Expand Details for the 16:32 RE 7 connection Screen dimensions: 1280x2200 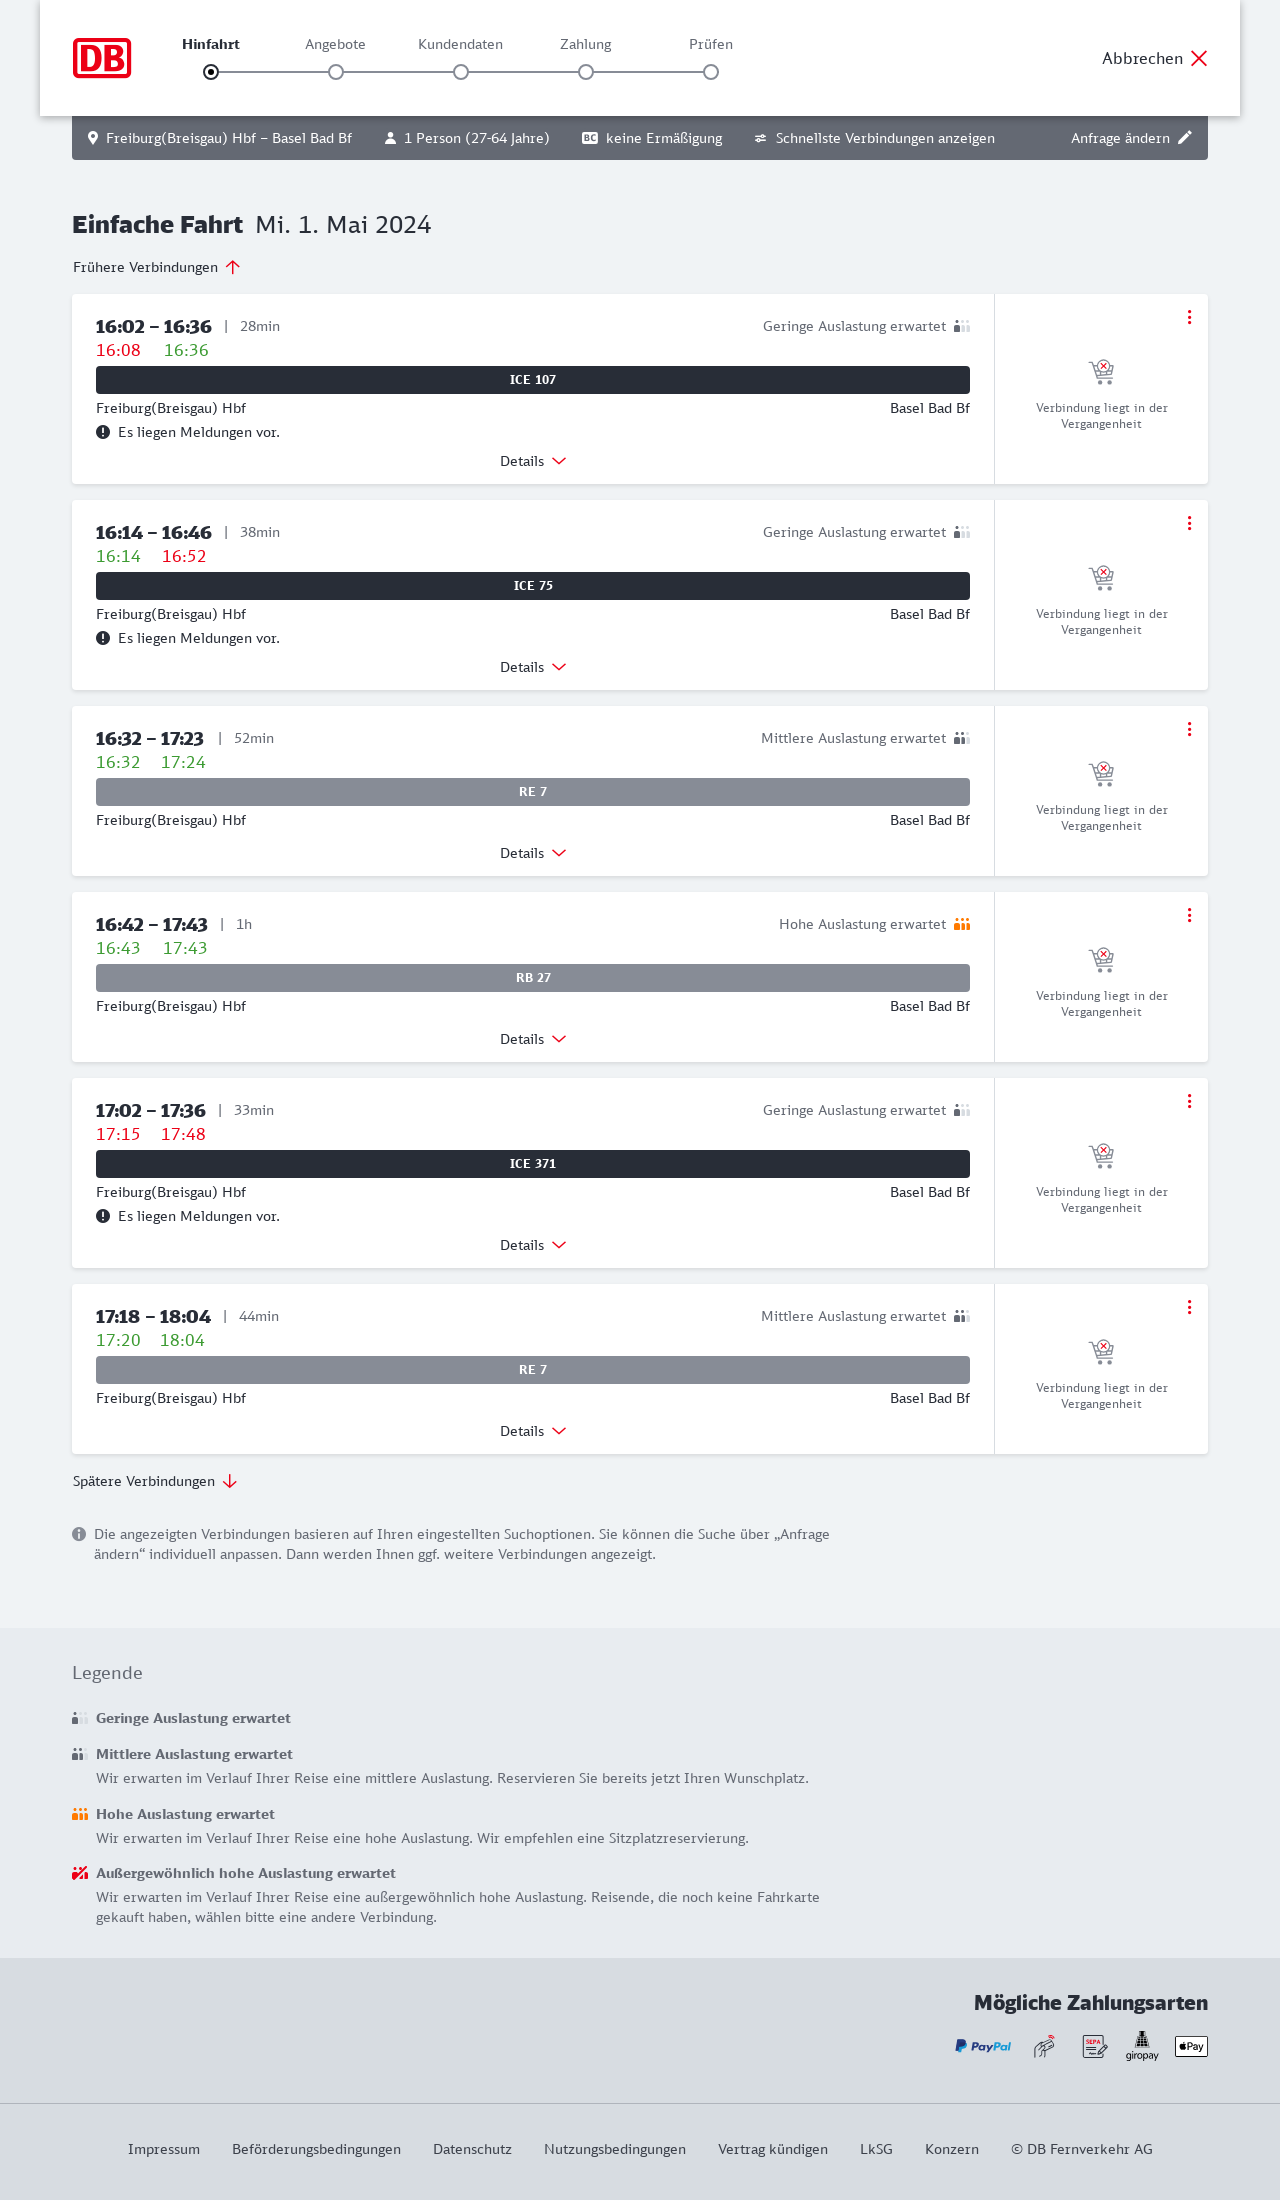click(x=533, y=853)
